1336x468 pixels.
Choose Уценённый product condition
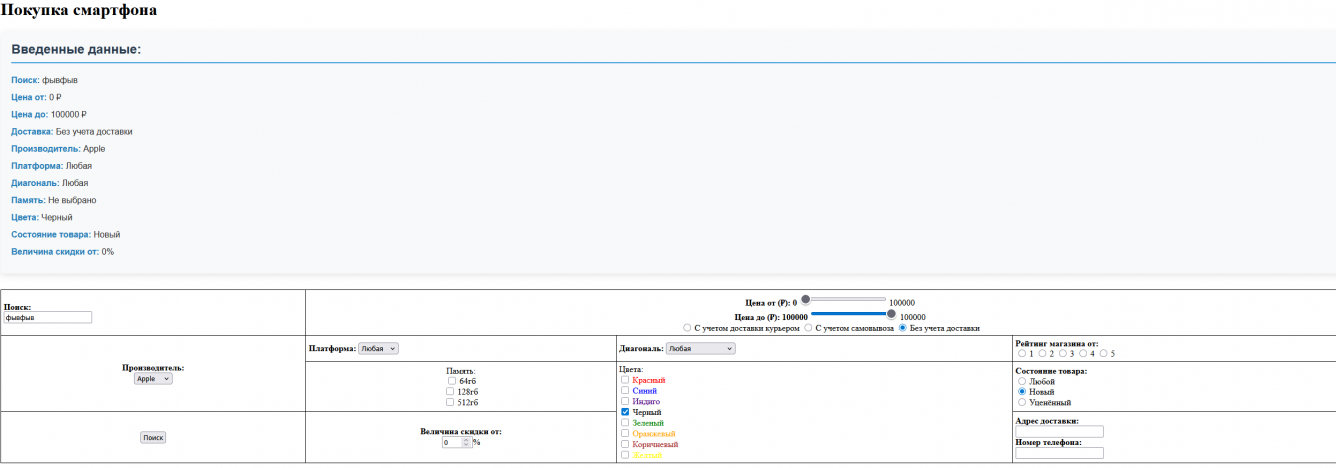[x=1021, y=402]
